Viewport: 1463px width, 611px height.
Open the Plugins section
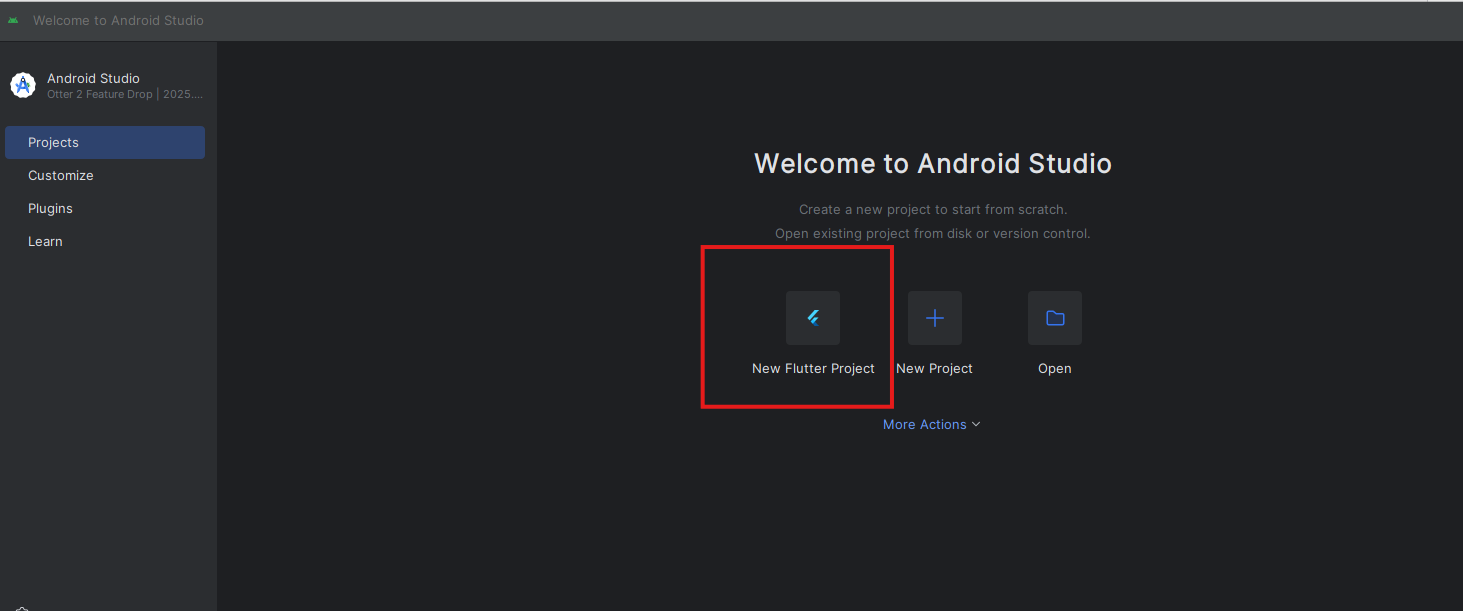pos(50,208)
